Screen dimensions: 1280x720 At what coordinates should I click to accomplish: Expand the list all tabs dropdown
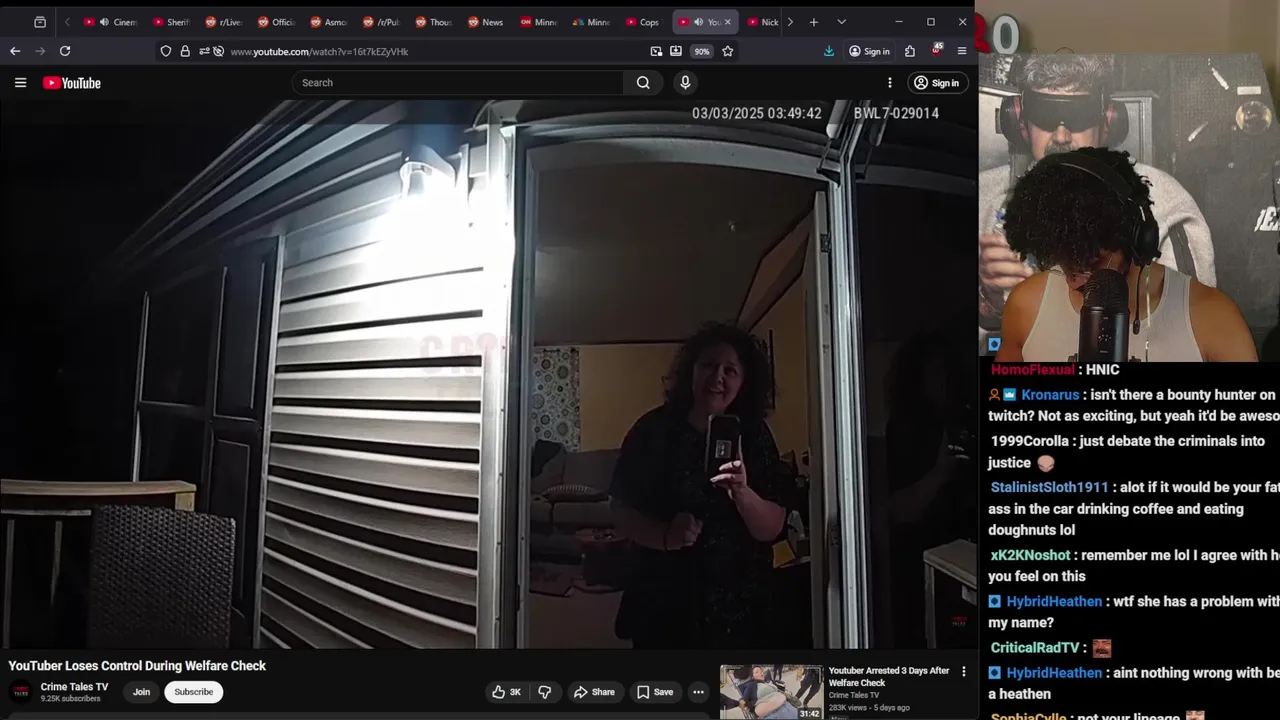841,22
